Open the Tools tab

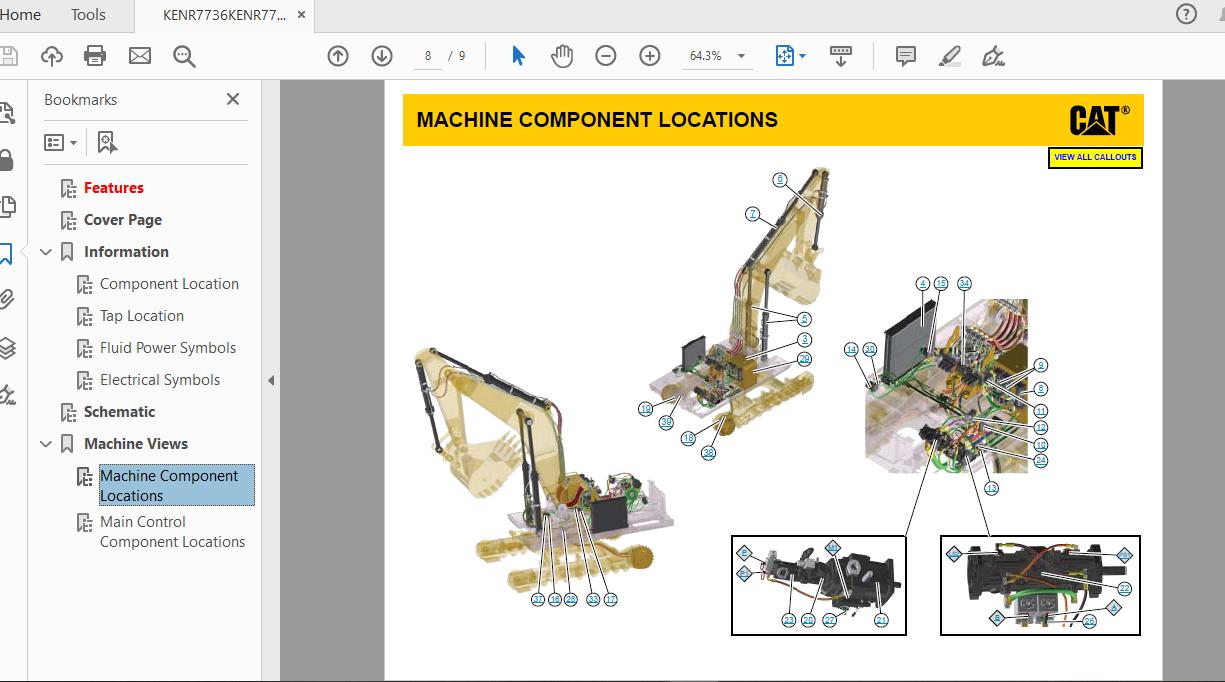point(86,15)
